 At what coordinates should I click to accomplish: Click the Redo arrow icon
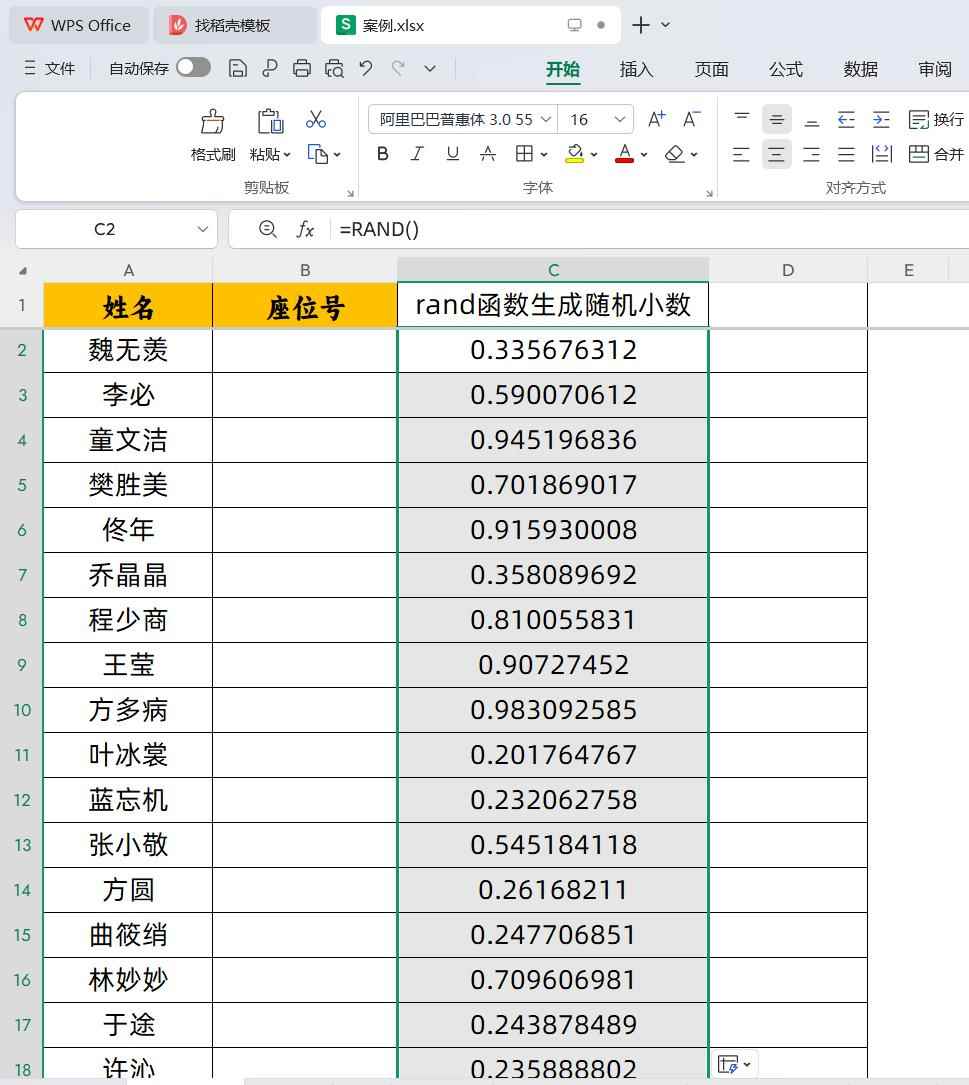click(x=398, y=68)
